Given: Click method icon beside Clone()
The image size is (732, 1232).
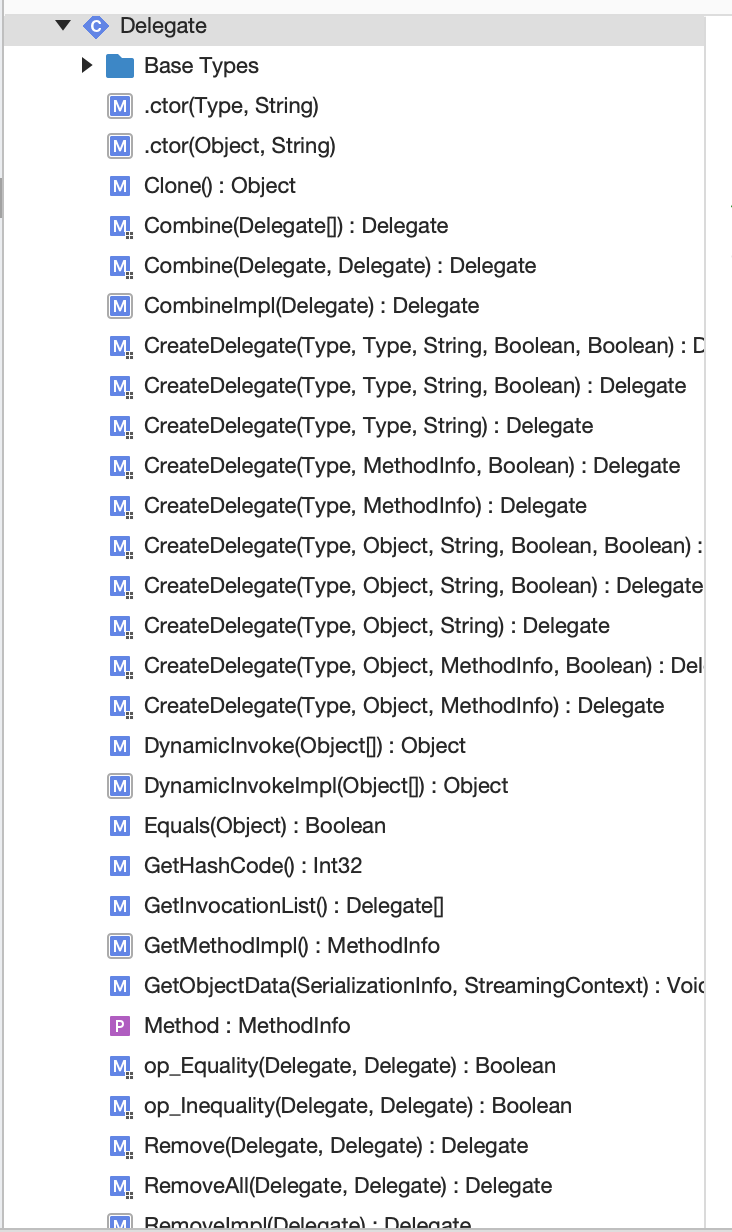Looking at the screenshot, I should (120, 186).
